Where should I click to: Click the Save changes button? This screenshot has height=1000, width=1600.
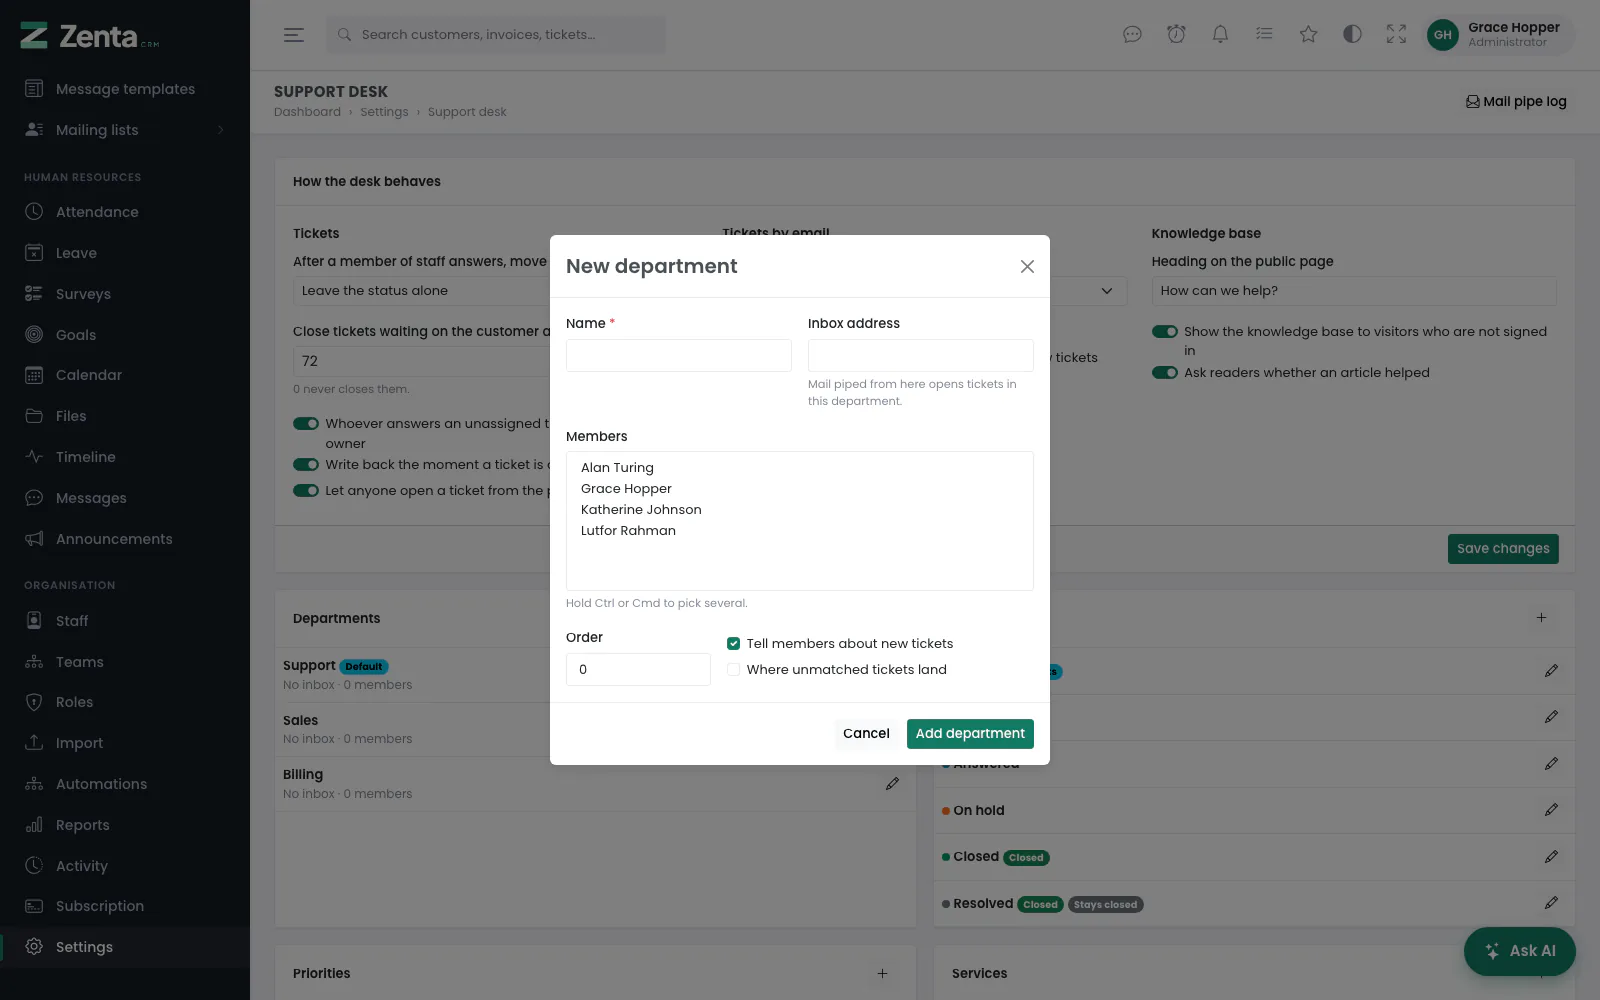coord(1503,549)
